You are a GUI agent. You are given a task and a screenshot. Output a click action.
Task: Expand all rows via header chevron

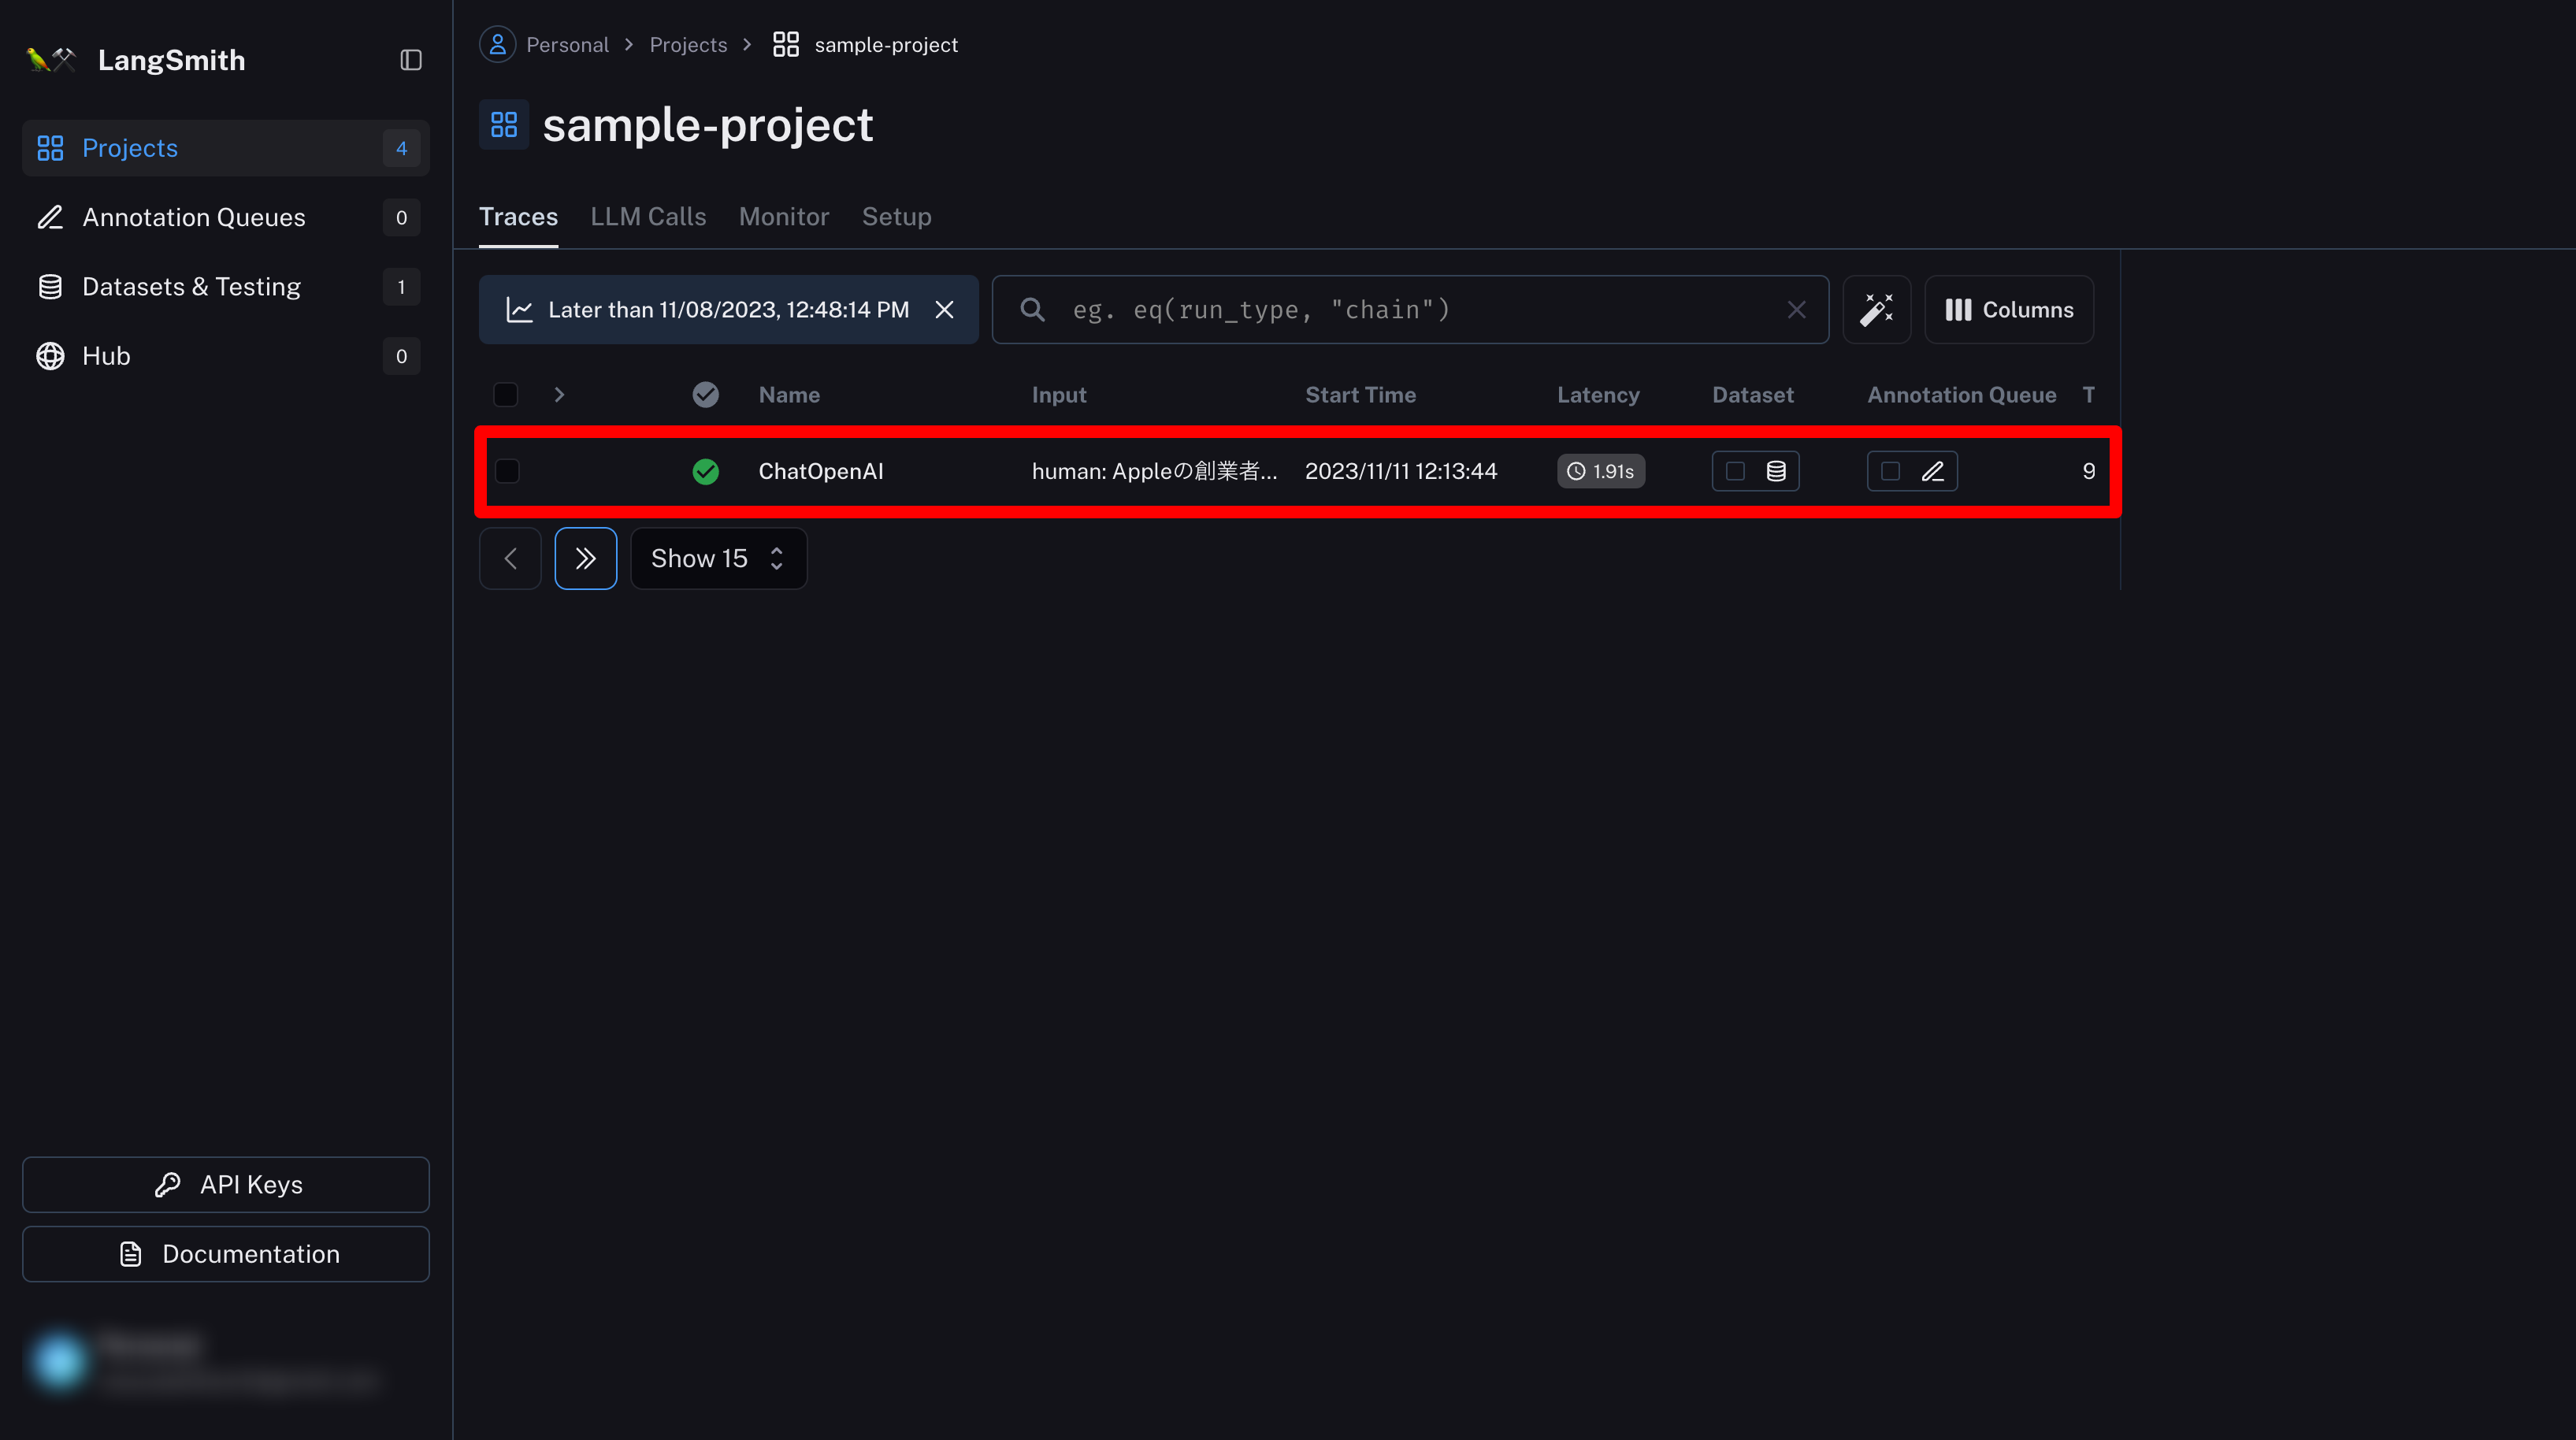pos(560,395)
